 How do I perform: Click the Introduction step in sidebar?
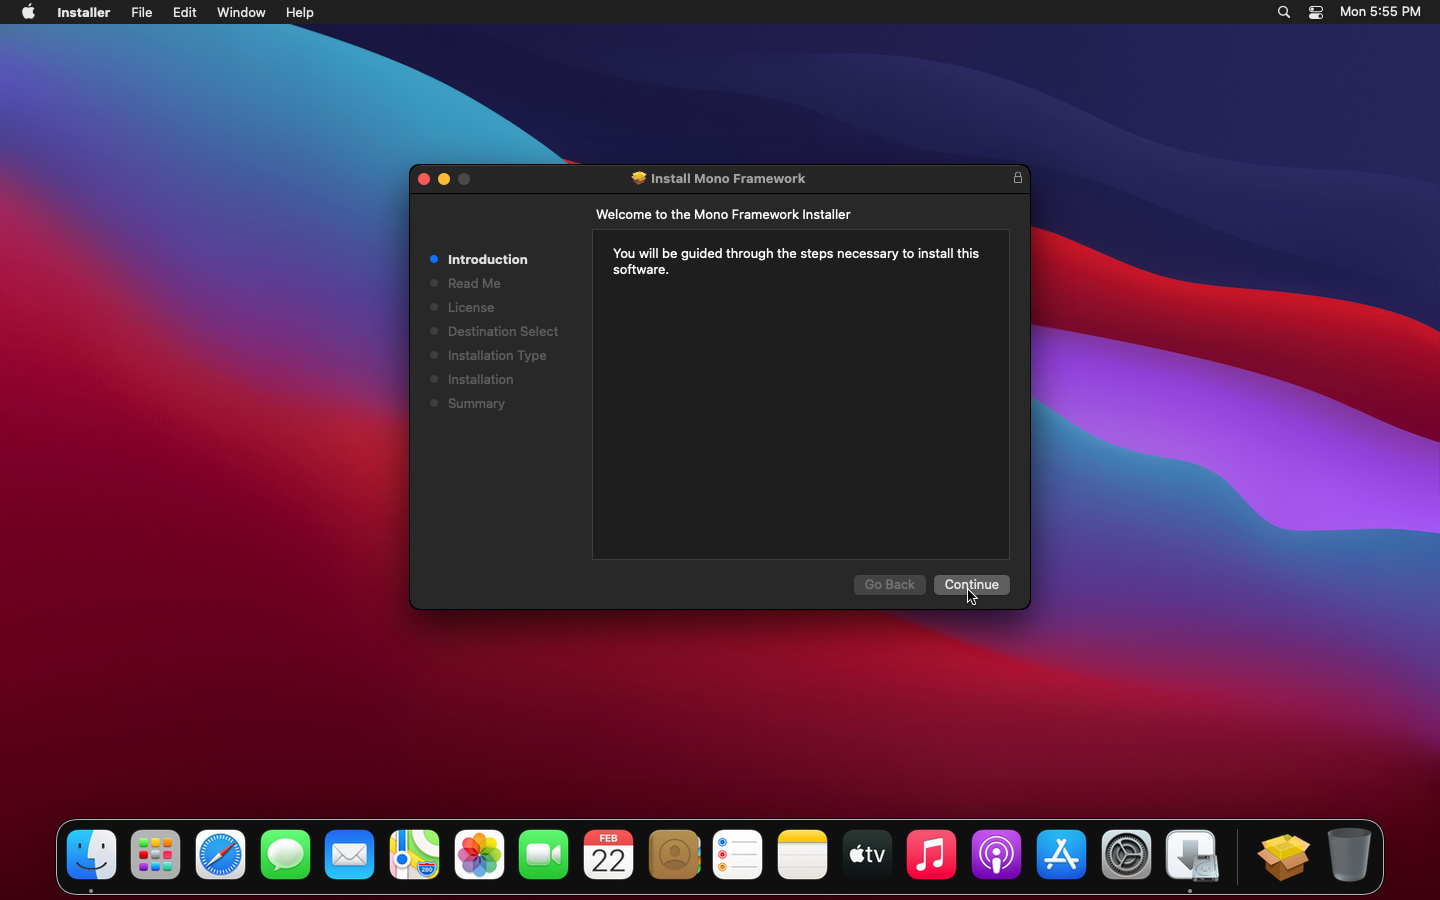coord(487,259)
